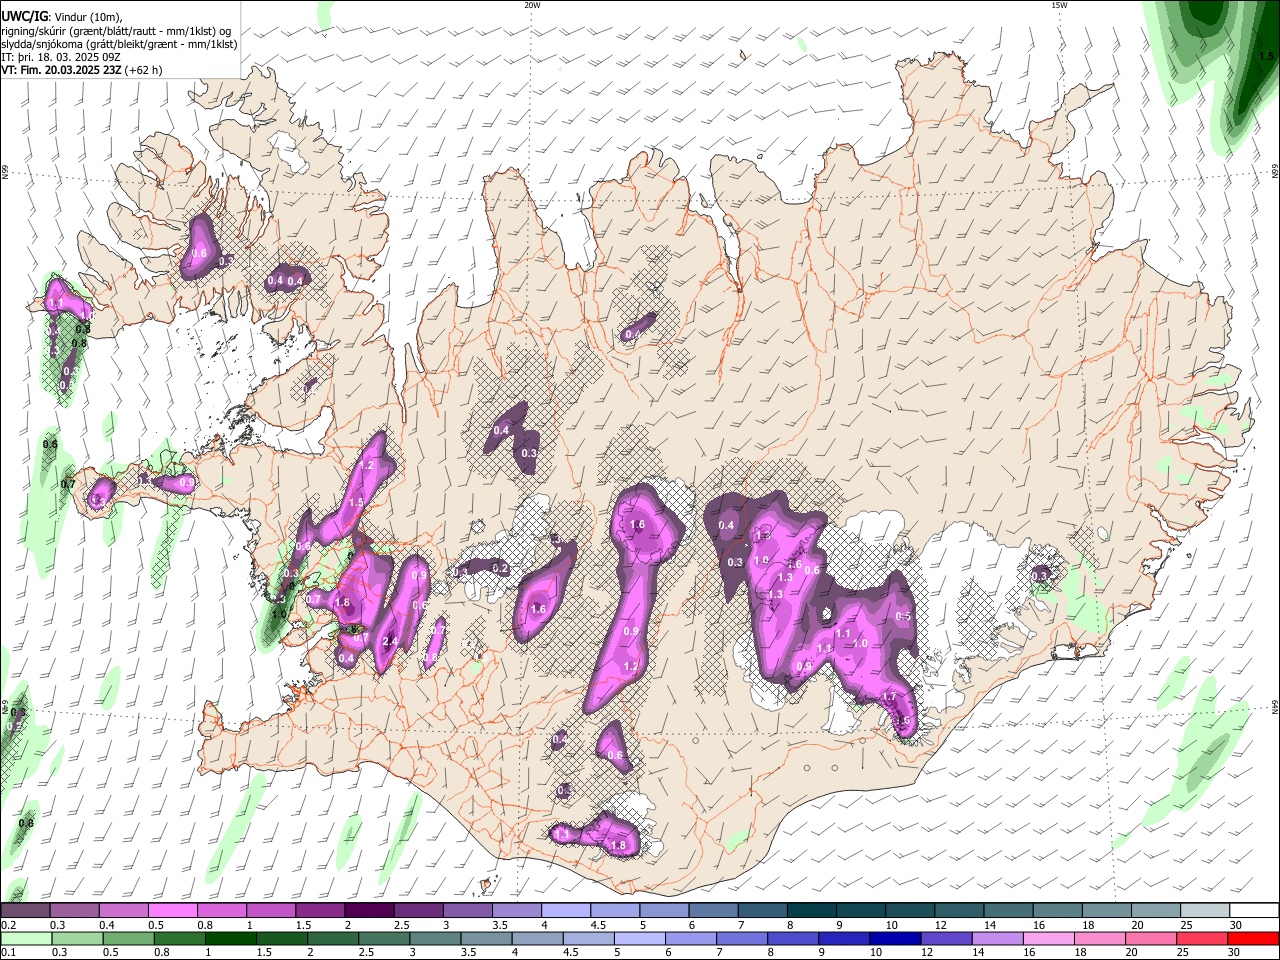Screen dimensions: 1280x960
Task: Click the '2.4' precipitation value on the map
Action: pos(390,642)
